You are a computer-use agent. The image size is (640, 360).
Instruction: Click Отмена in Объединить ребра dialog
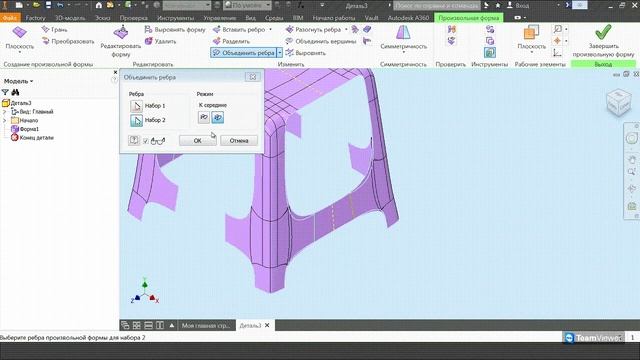point(239,140)
